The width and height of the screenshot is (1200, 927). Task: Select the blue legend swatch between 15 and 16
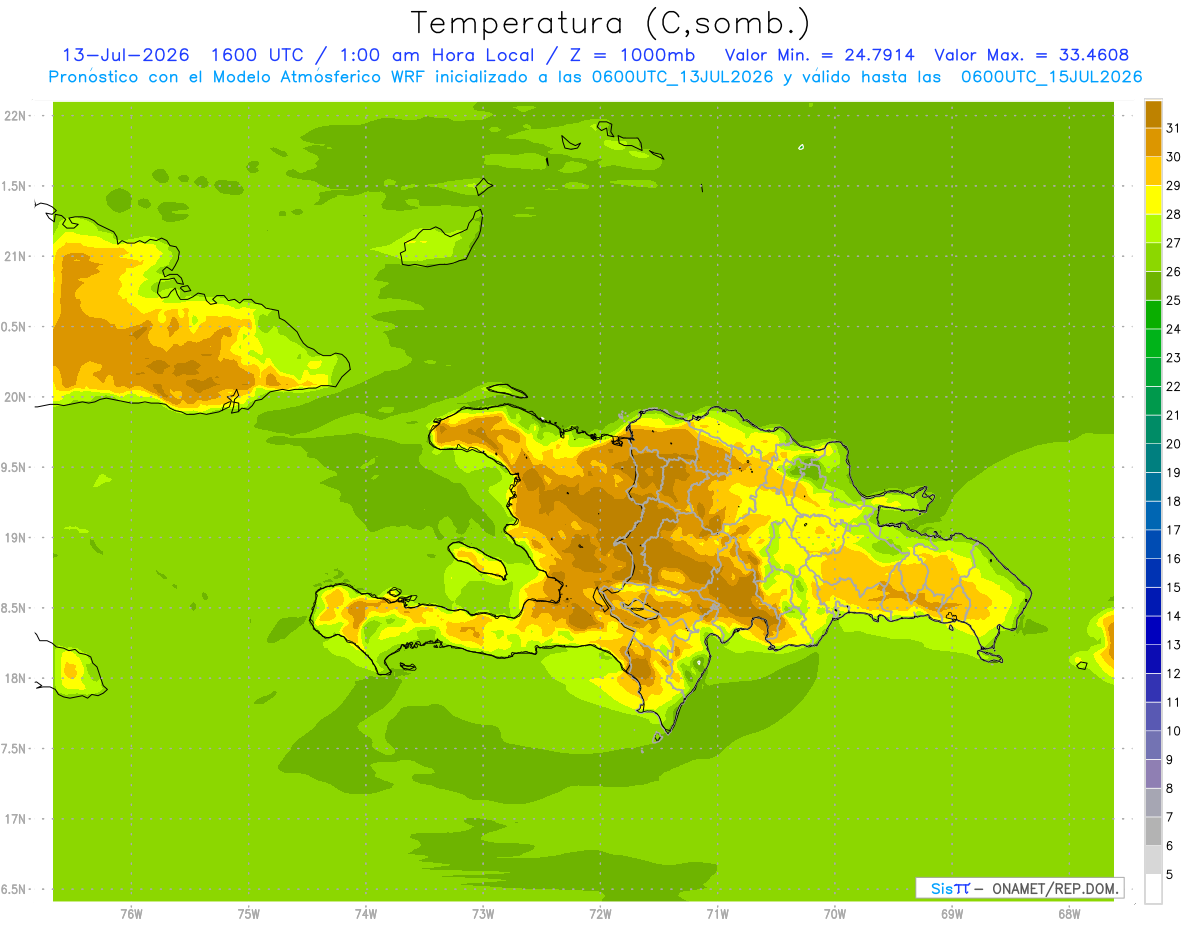(x=1152, y=573)
